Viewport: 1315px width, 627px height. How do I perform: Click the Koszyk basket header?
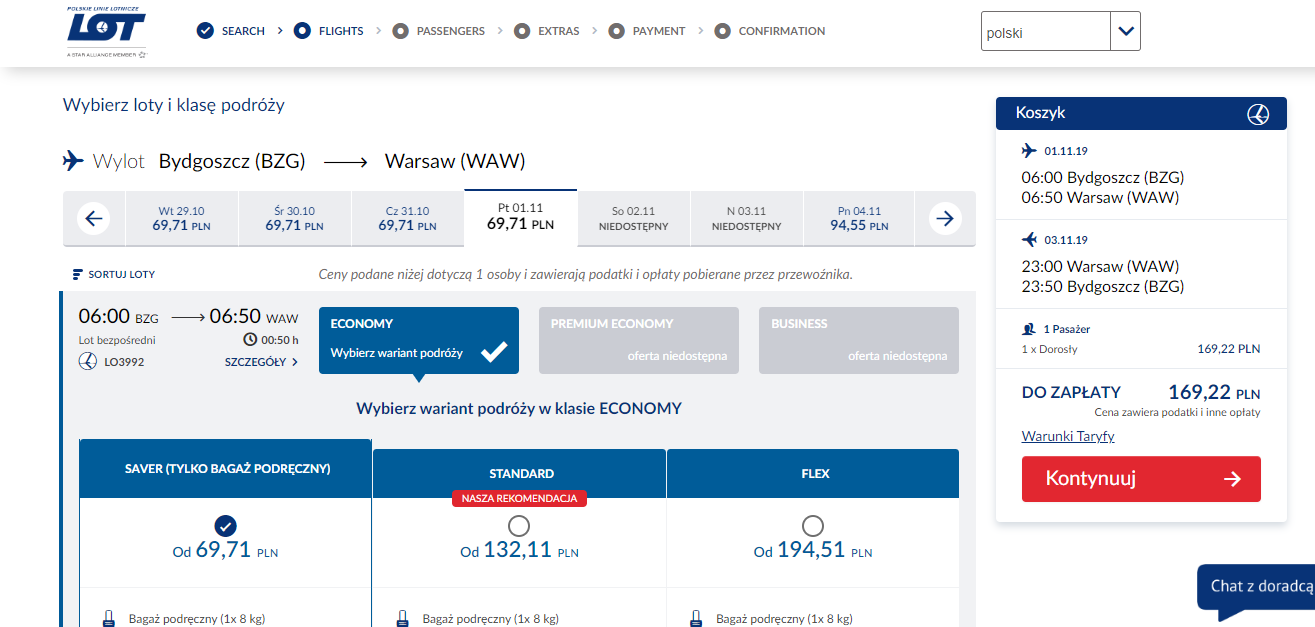(x=1141, y=113)
